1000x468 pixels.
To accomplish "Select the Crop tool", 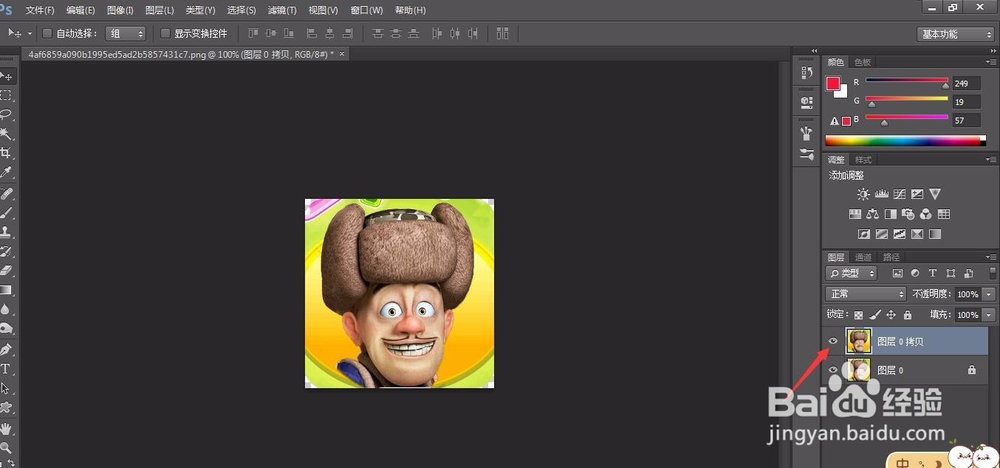I will tap(6, 153).
